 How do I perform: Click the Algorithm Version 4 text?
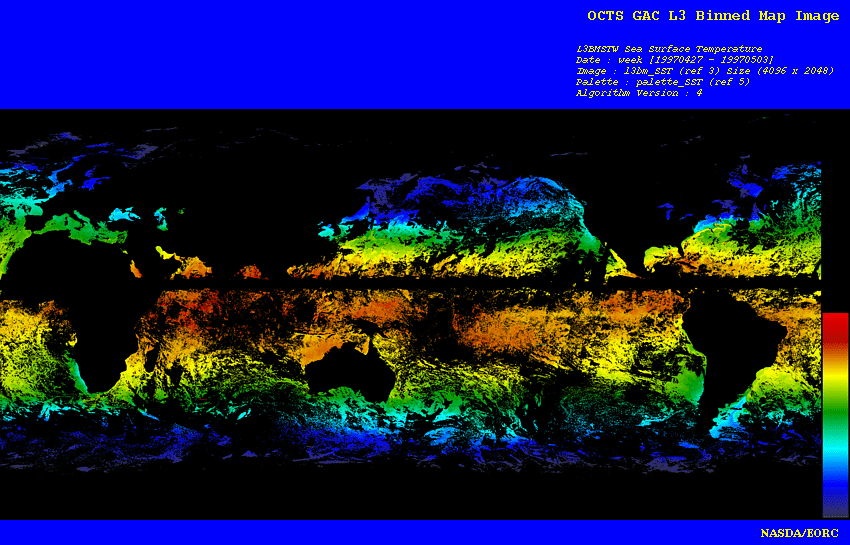tap(638, 93)
